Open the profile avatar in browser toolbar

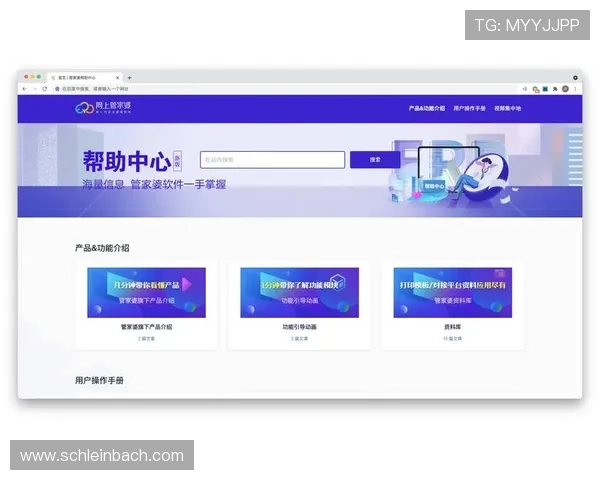(565, 89)
